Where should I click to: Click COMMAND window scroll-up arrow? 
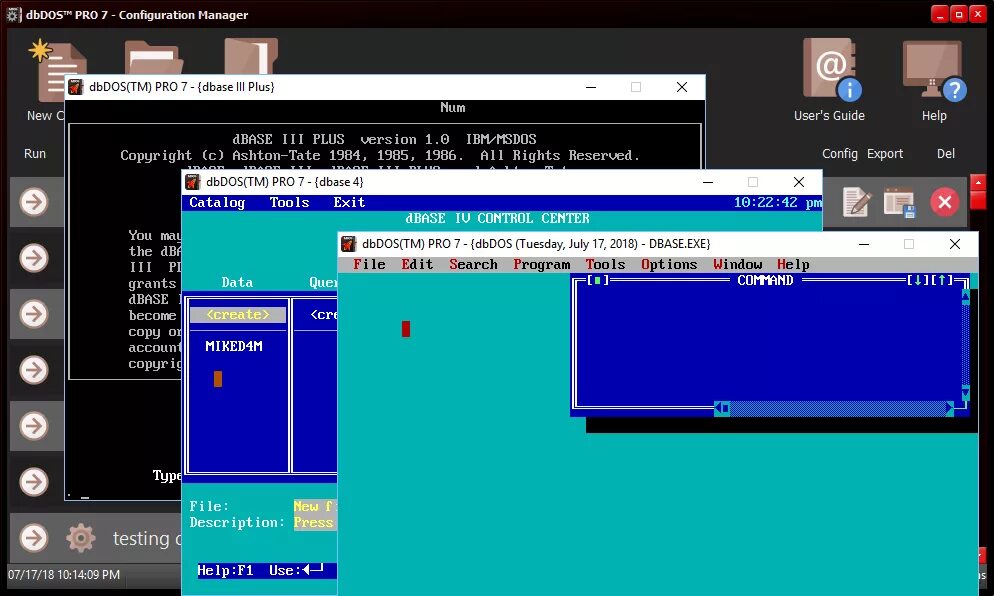pyautogui.click(x=965, y=297)
